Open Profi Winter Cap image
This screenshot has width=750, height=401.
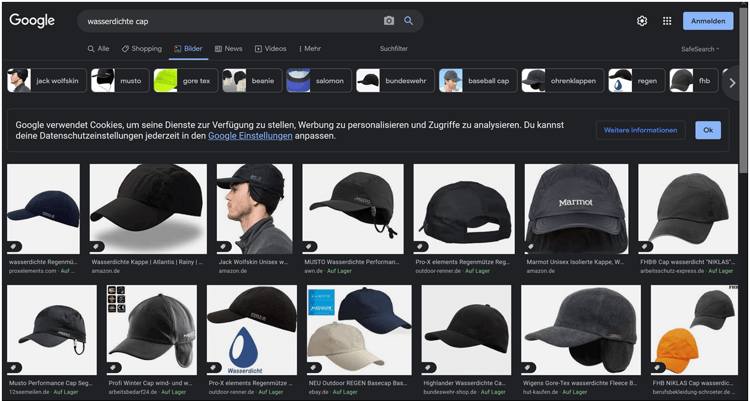click(152, 330)
